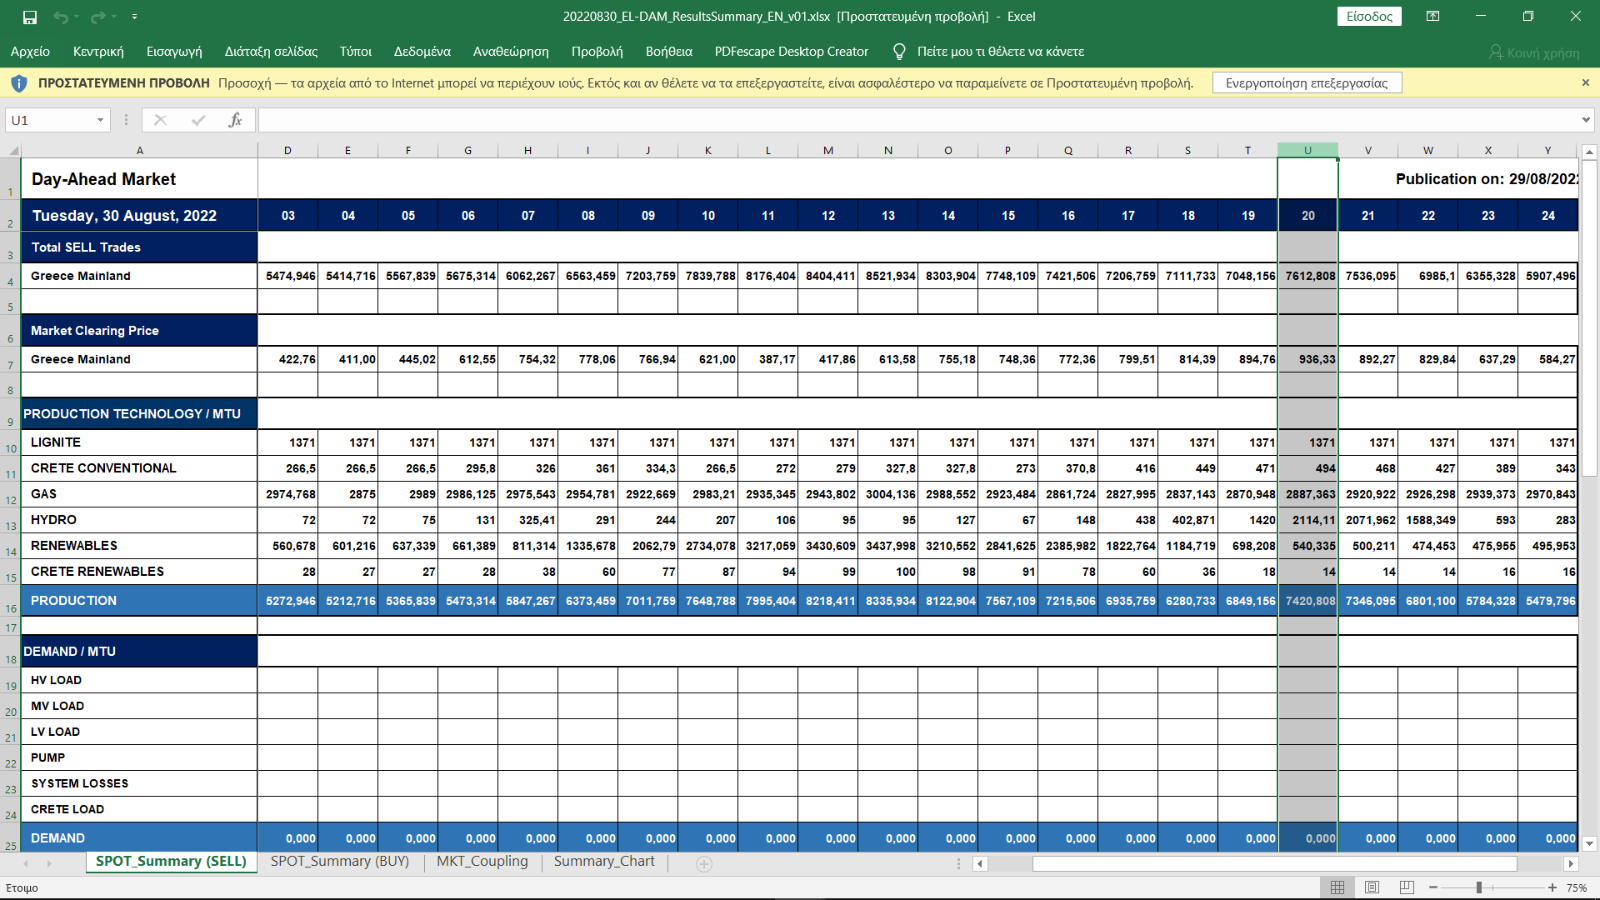The image size is (1600, 900).
Task: Click the 'Πείτε μου τι θέλετε' search box
Action: [x=1001, y=51]
